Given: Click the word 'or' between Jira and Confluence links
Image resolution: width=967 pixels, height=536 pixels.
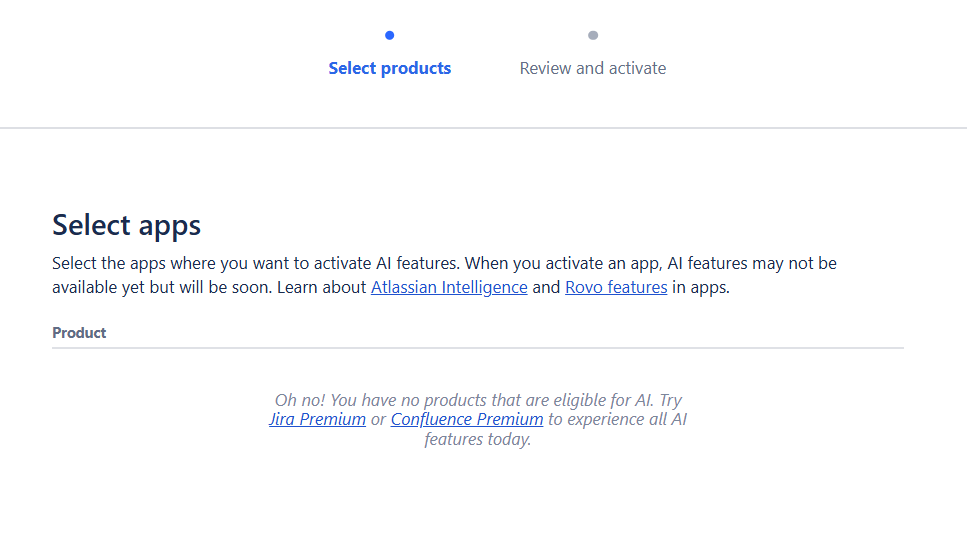Looking at the screenshot, I should click(378, 419).
